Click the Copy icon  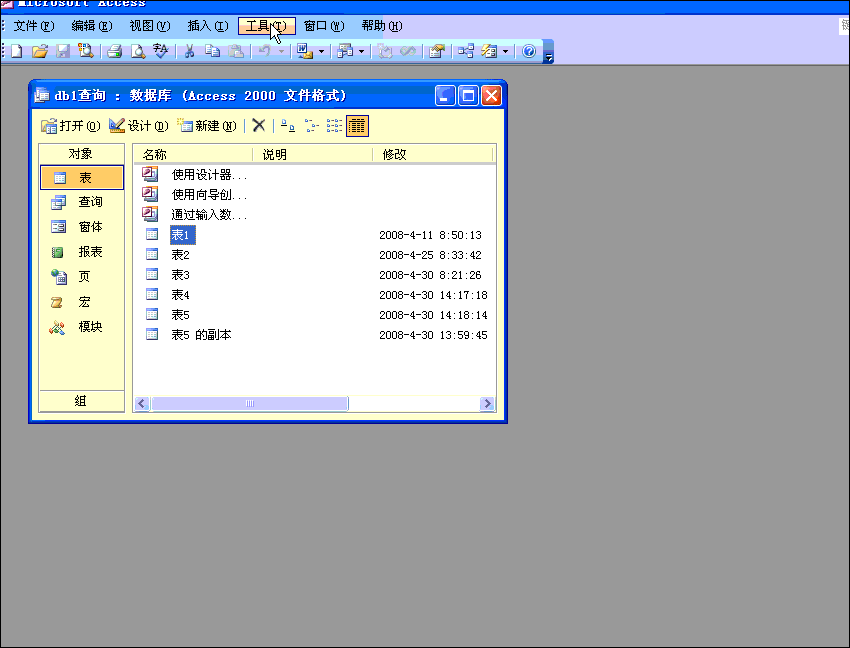[212, 52]
